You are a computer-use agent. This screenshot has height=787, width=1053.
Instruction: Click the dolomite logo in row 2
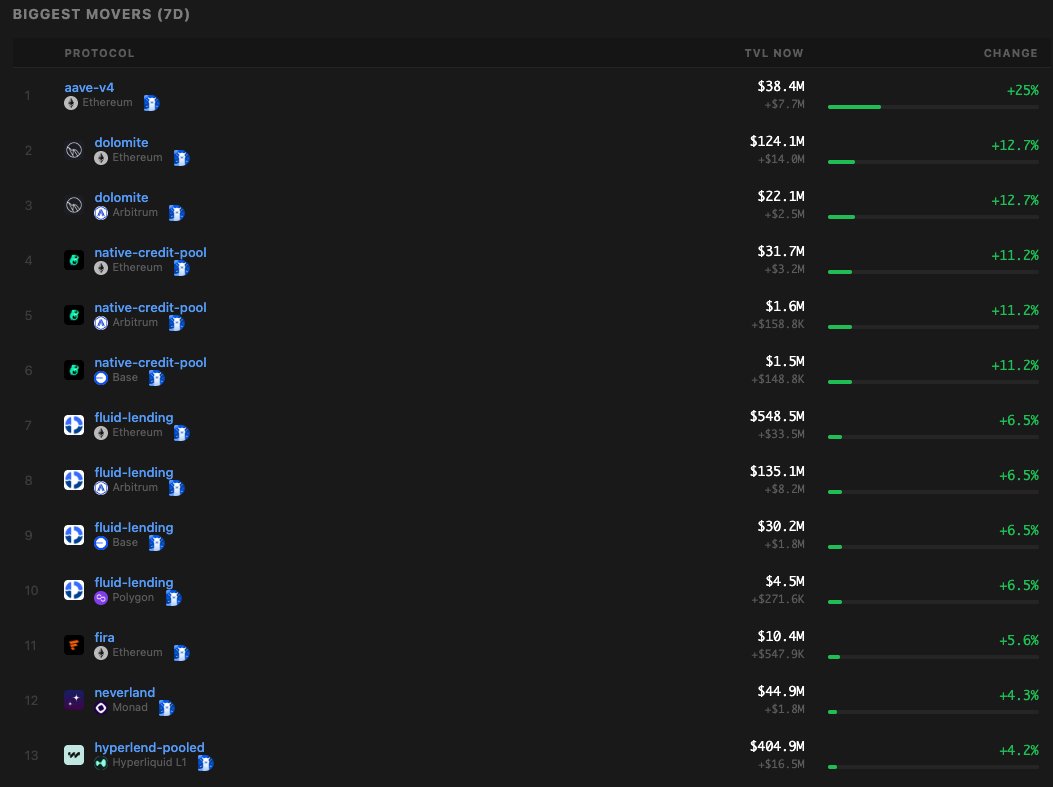74,150
